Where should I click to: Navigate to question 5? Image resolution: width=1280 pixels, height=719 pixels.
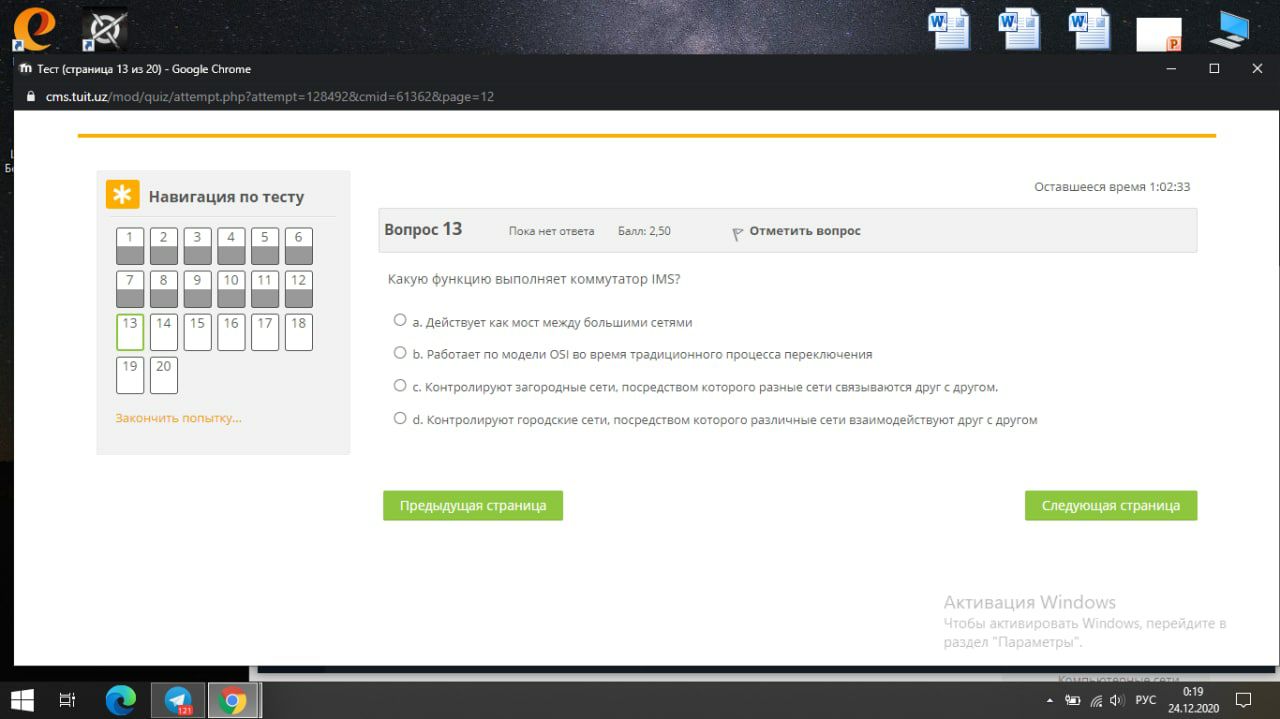click(265, 246)
